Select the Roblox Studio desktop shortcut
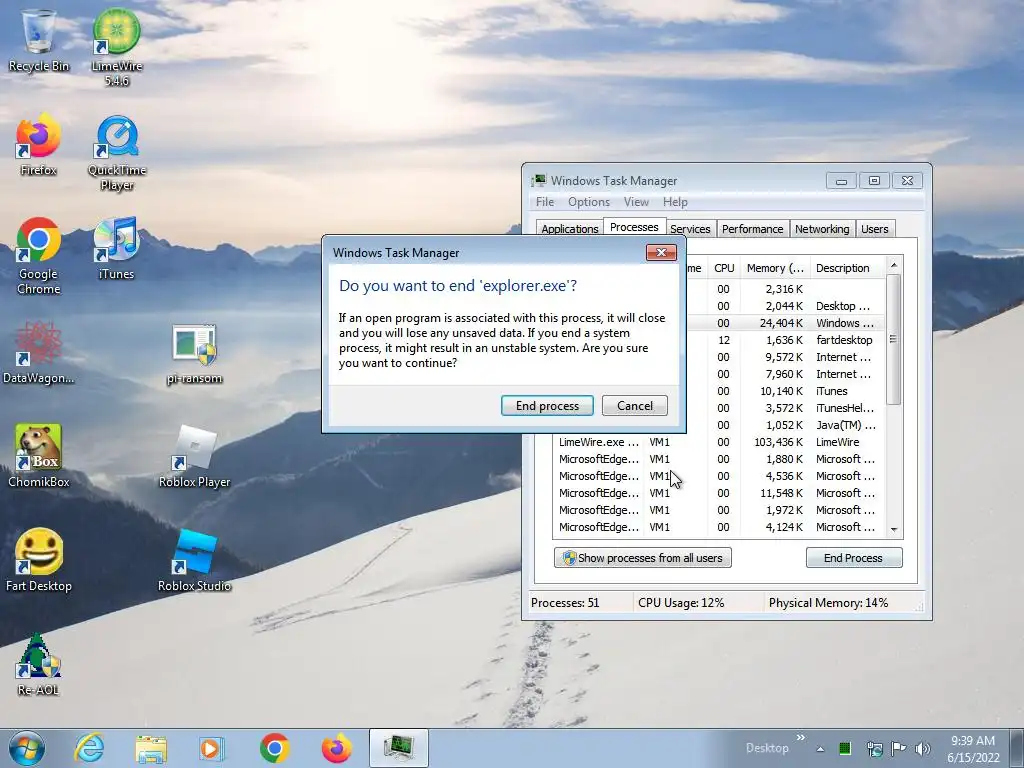The image size is (1024, 768). click(195, 560)
